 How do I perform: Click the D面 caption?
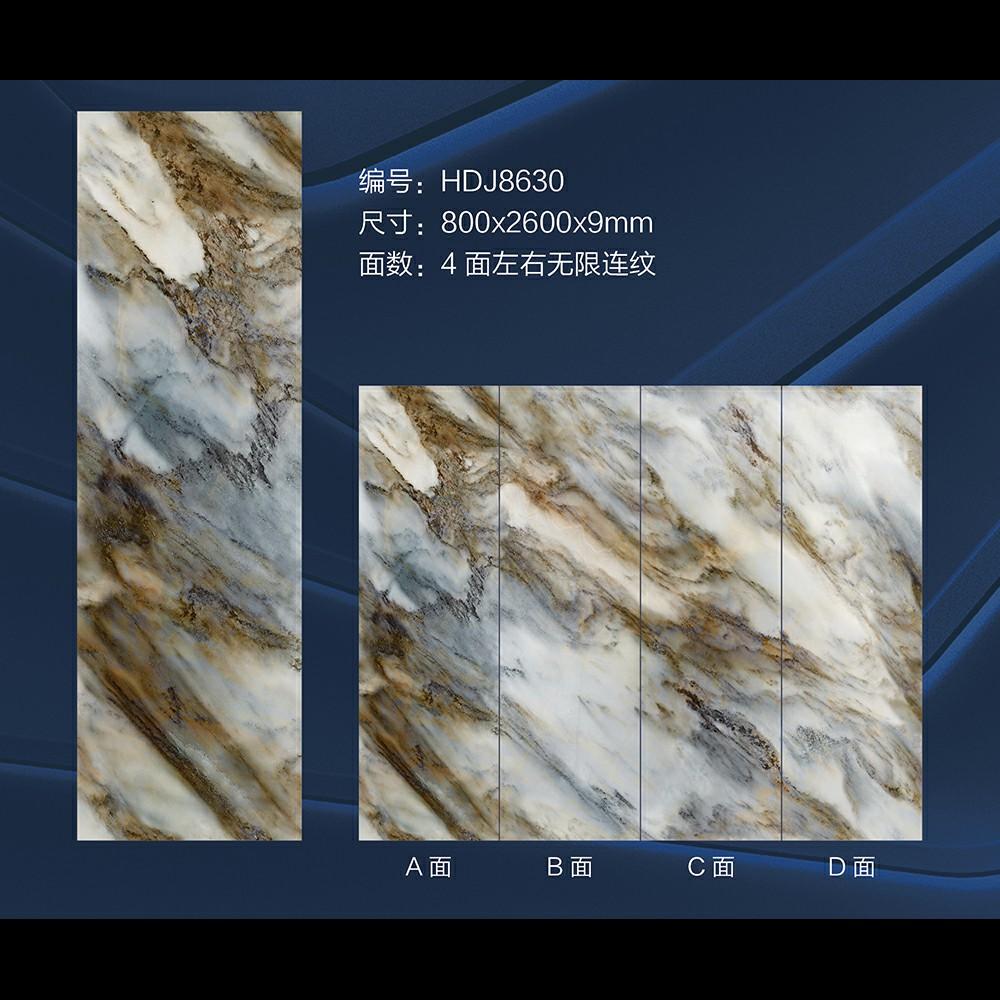tap(852, 867)
